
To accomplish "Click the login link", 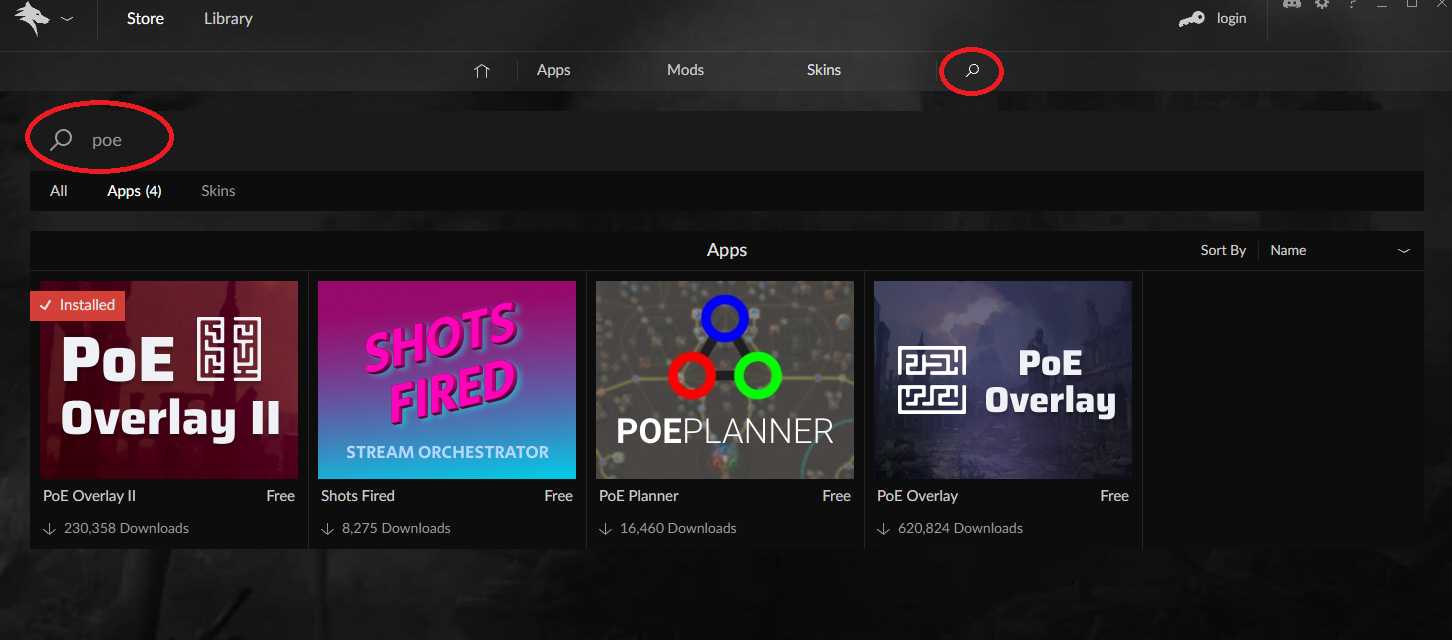I will 1231,19.
